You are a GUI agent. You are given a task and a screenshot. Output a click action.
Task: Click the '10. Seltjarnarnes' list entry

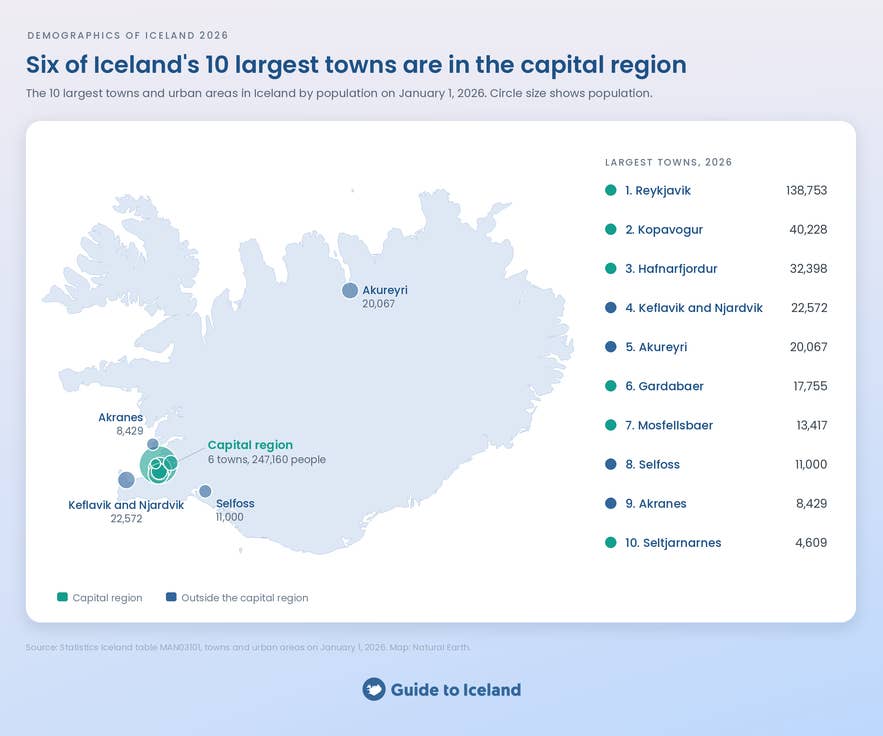coord(673,543)
